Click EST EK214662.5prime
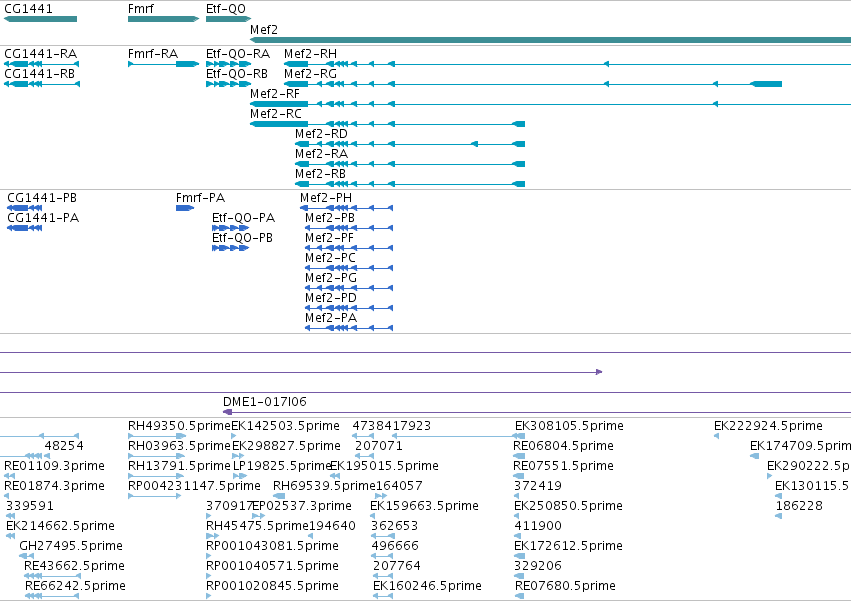 tap(60, 526)
